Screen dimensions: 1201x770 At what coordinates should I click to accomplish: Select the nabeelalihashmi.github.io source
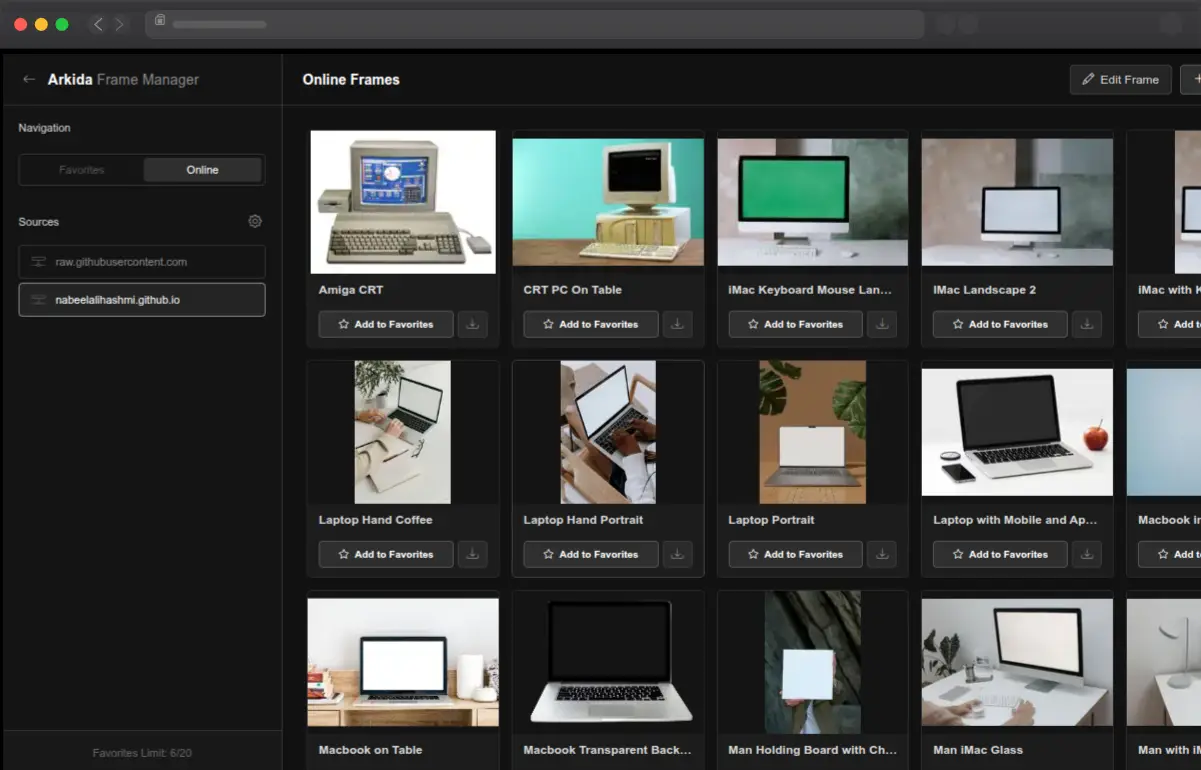(142, 300)
